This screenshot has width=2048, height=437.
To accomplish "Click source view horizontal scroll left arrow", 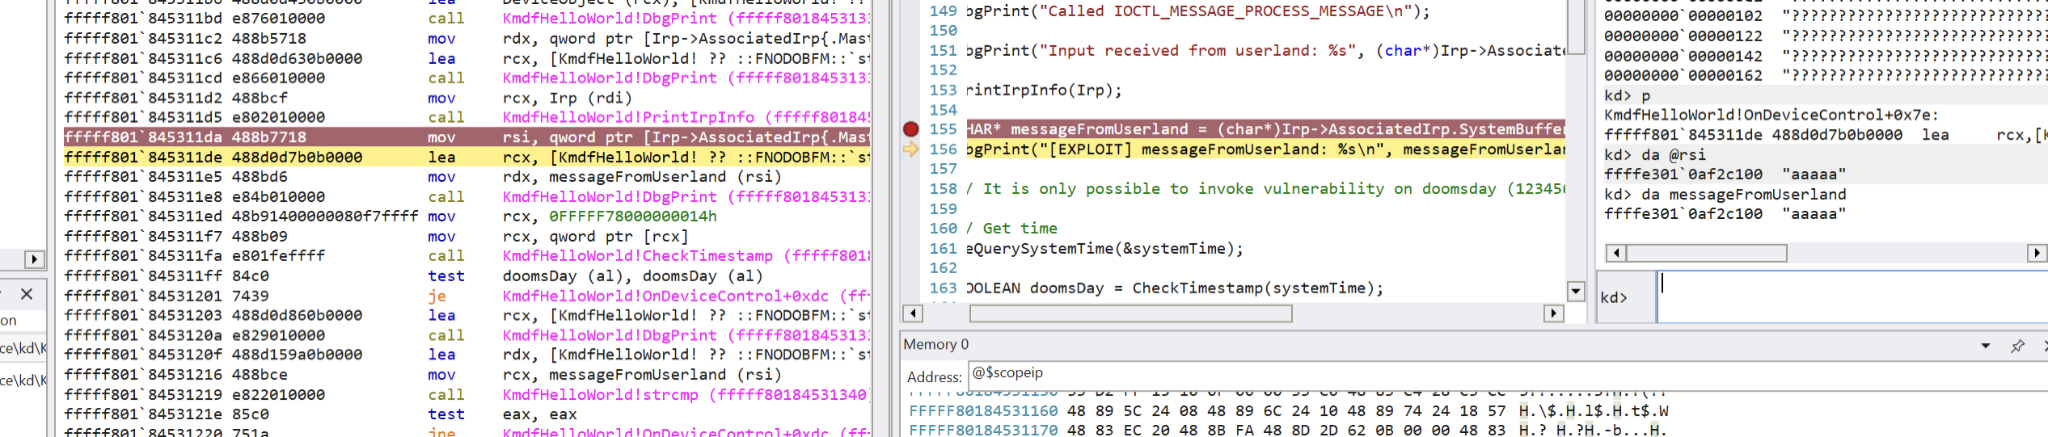I will (911, 314).
